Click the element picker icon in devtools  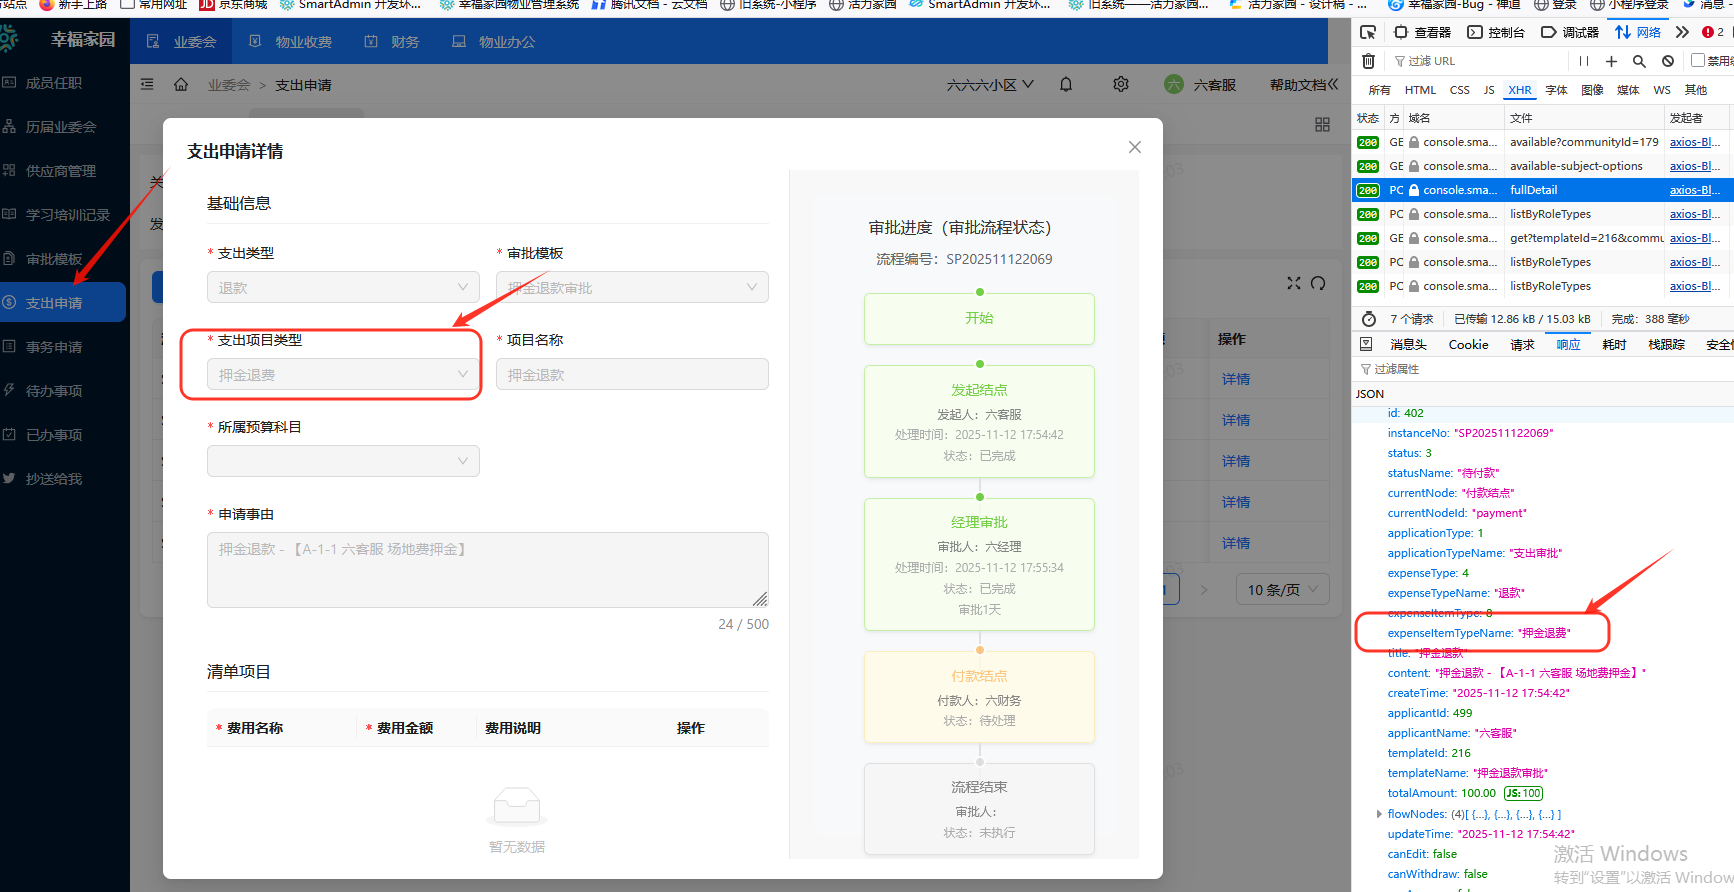(x=1368, y=32)
